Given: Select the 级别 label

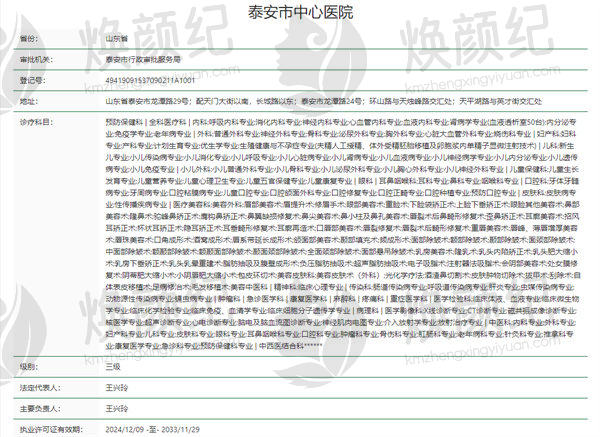Looking at the screenshot, I should pos(29,367).
